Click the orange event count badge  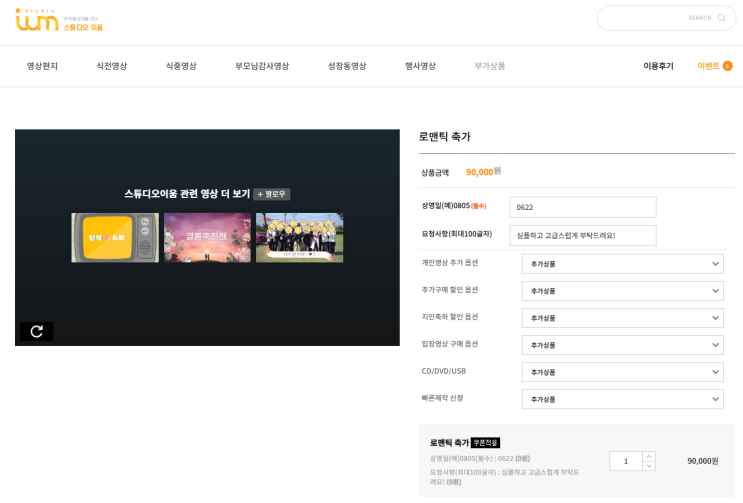coord(727,66)
